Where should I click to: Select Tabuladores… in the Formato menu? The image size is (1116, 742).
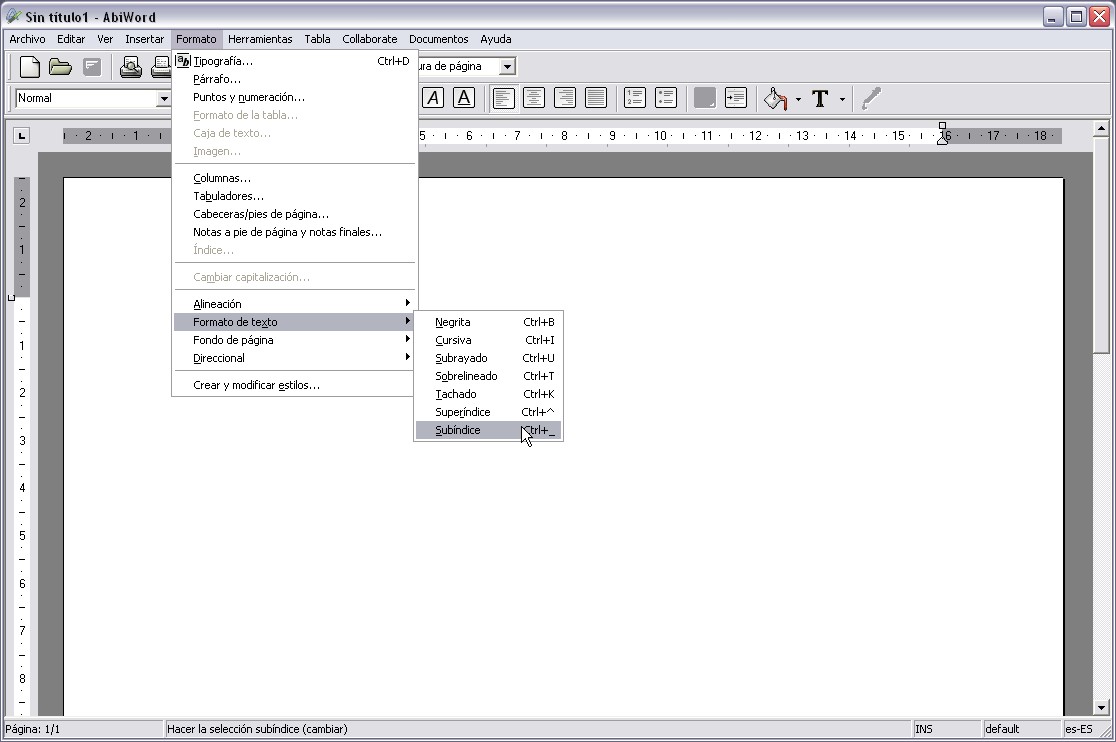pyautogui.click(x=294, y=196)
